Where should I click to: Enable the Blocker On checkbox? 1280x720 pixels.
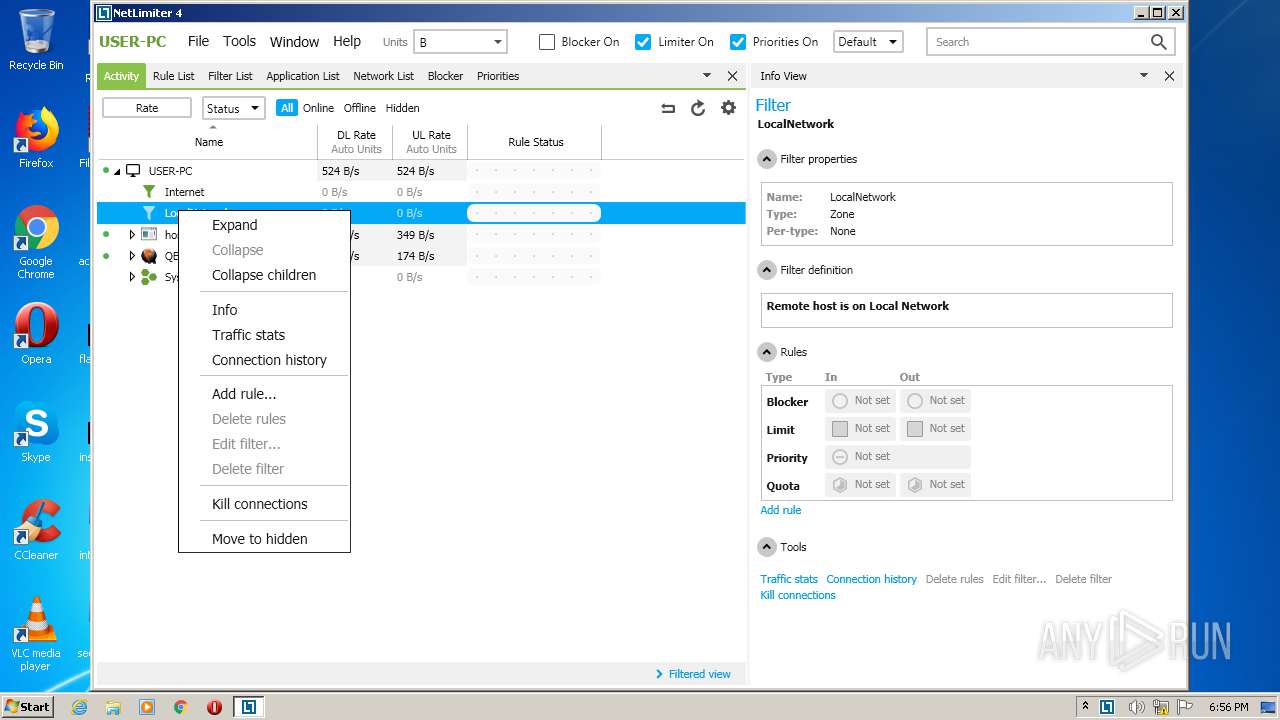tap(546, 42)
